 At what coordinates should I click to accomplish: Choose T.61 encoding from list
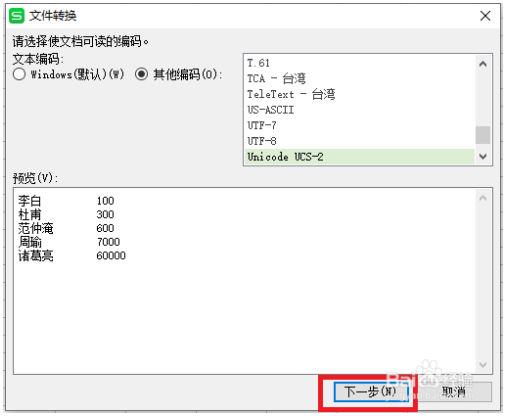point(359,63)
